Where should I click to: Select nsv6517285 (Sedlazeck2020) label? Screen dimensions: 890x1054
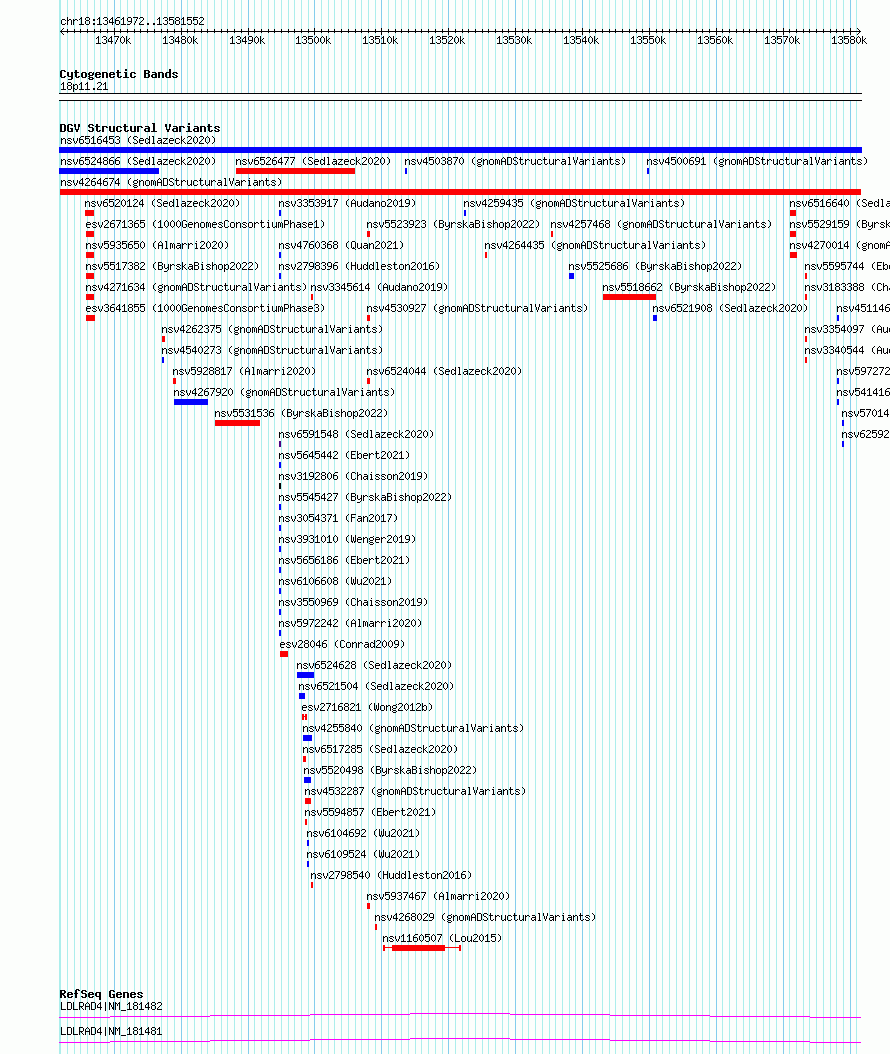(380, 749)
